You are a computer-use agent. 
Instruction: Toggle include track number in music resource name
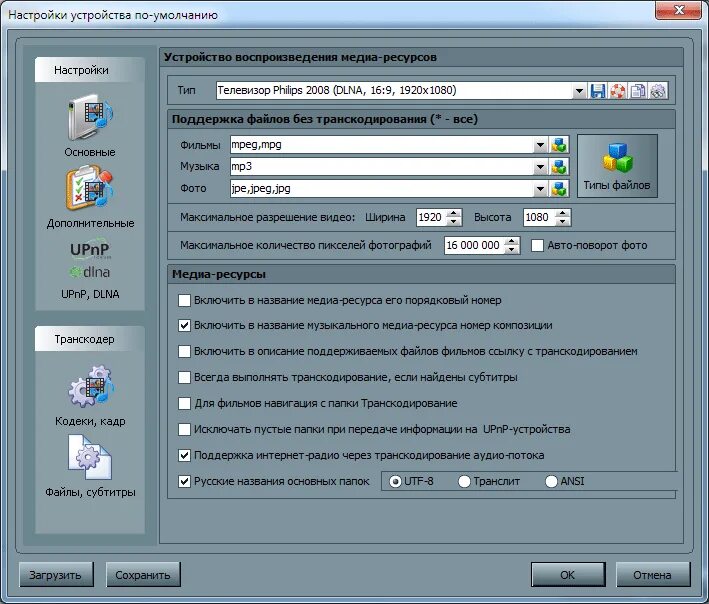[x=184, y=326]
